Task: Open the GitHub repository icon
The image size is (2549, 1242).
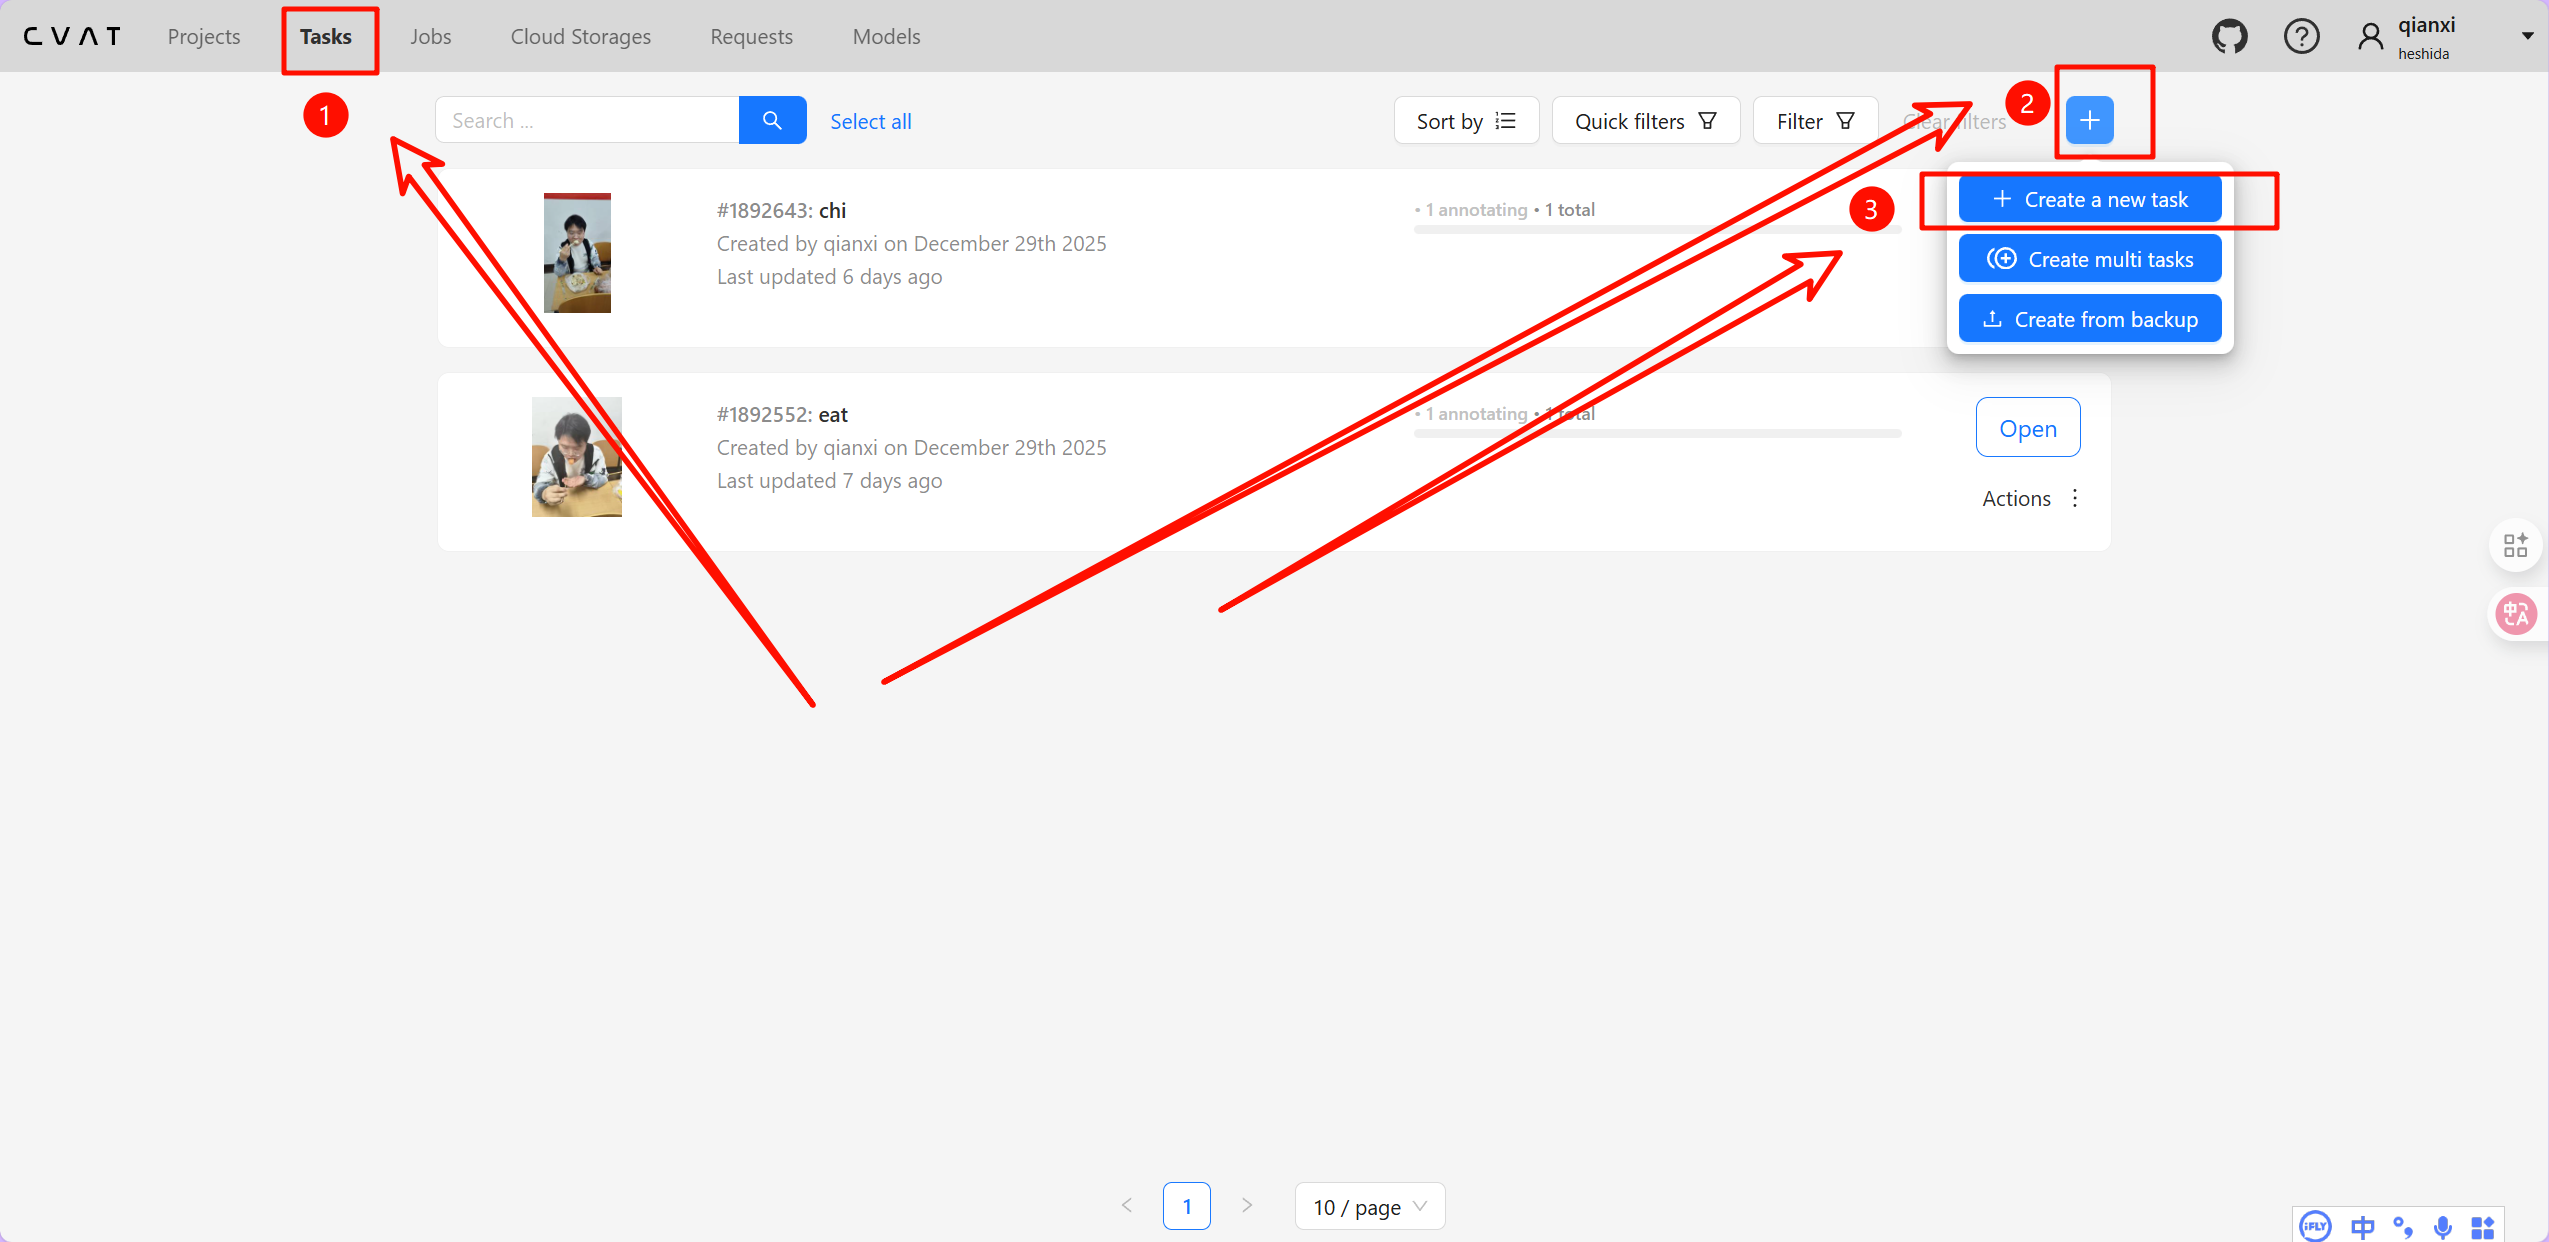Action: pyautogui.click(x=2229, y=37)
